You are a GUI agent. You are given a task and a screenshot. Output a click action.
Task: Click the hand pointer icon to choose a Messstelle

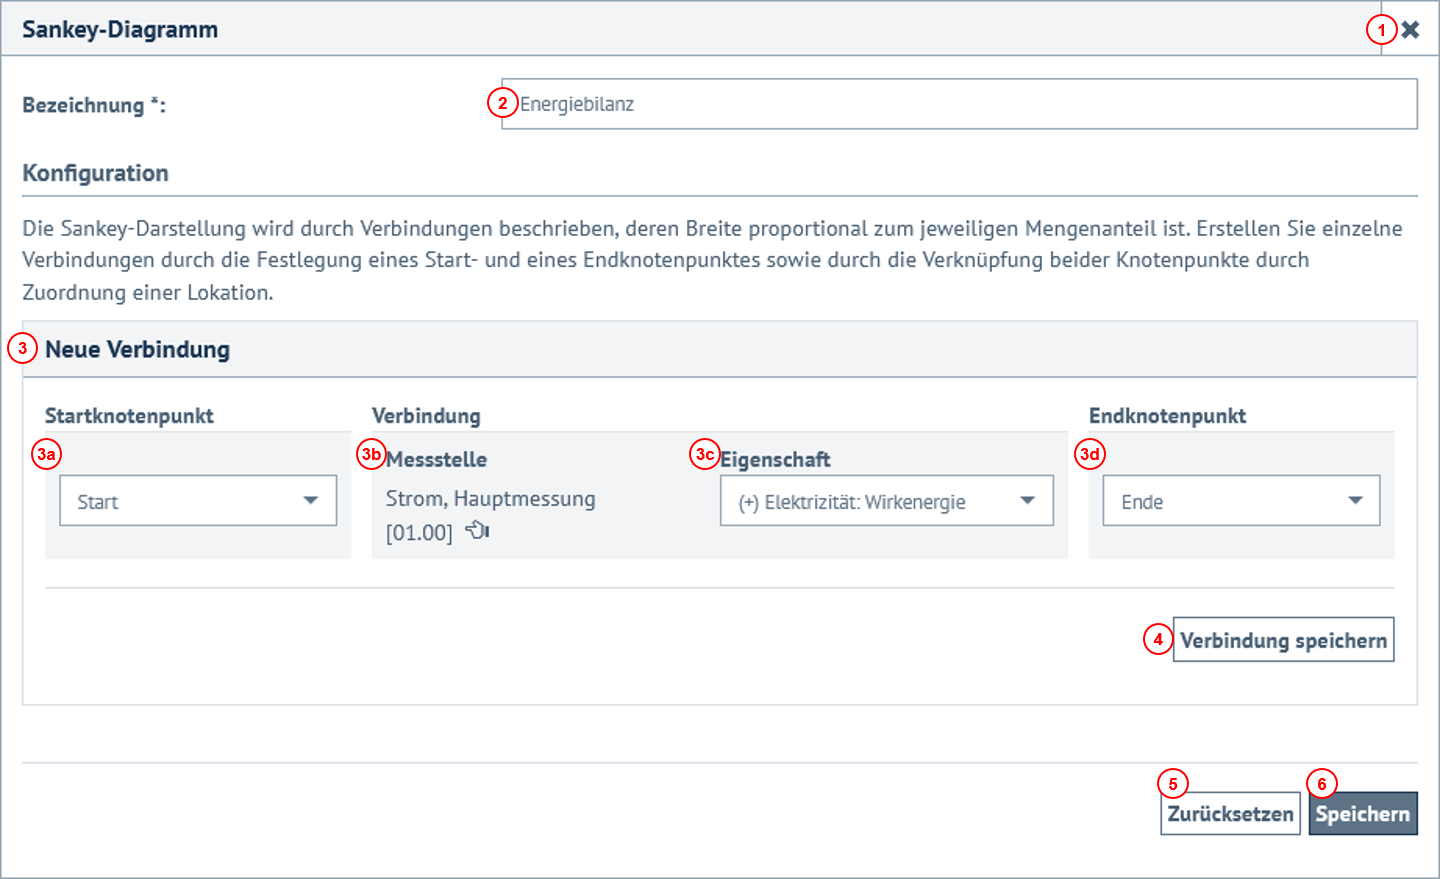point(477,531)
